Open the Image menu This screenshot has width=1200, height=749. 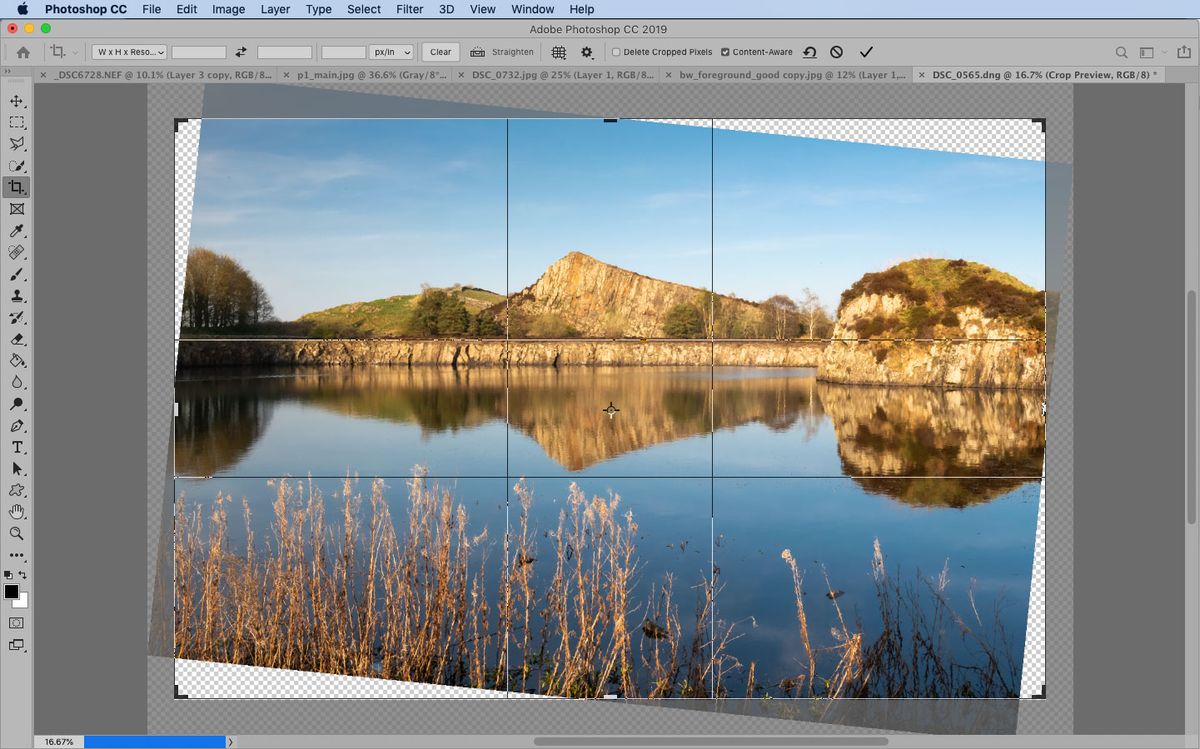[x=228, y=9]
